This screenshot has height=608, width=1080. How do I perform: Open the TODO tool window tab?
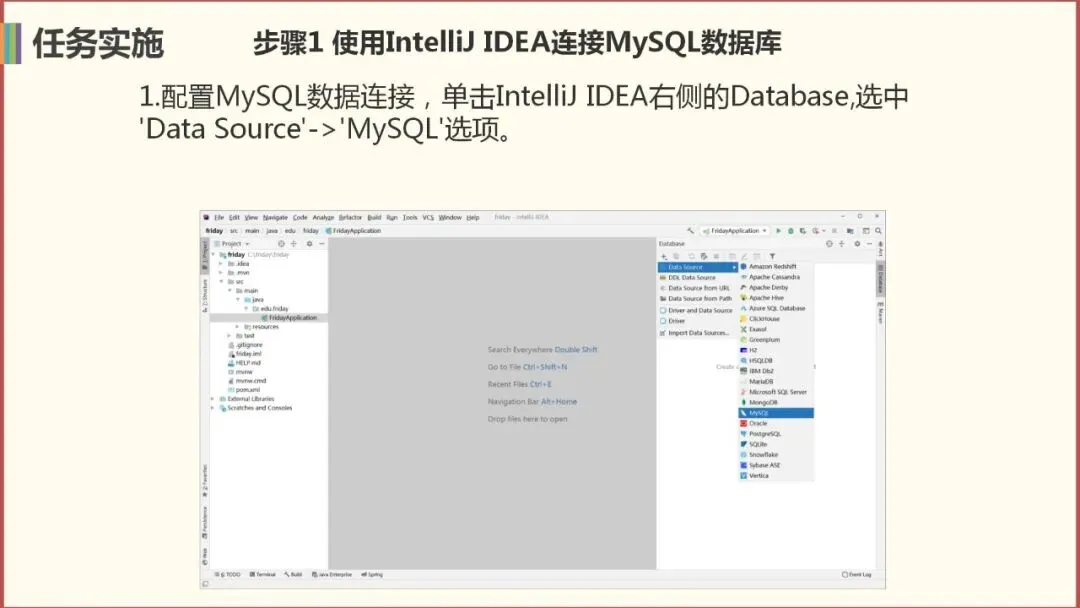(228, 574)
